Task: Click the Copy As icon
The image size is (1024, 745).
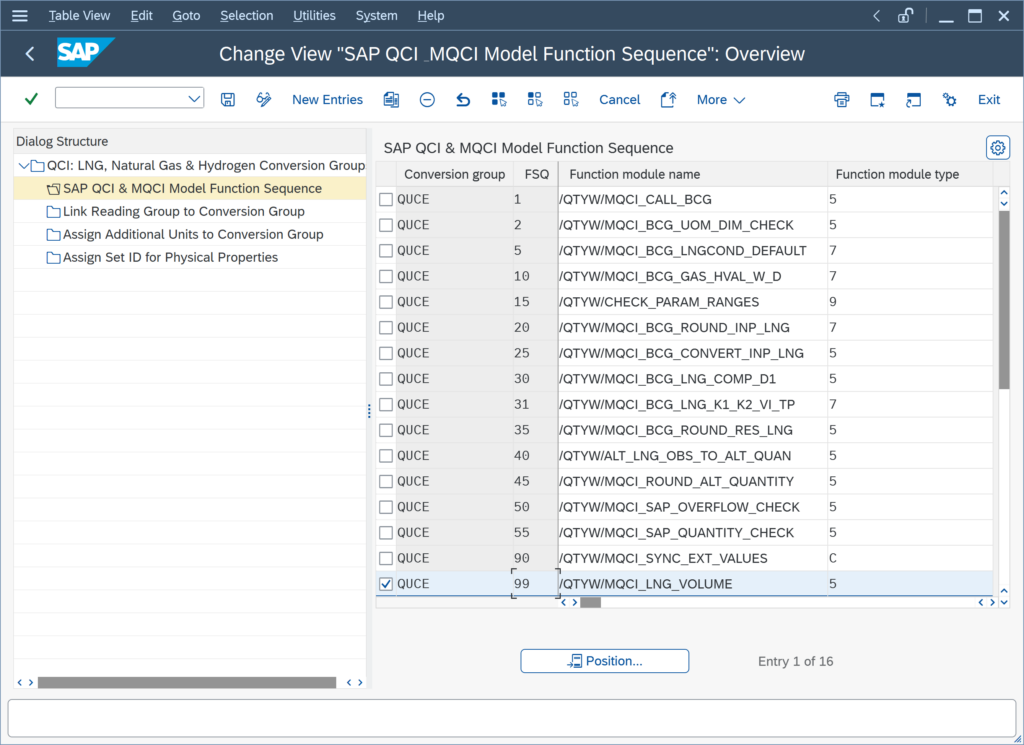Action: [391, 99]
